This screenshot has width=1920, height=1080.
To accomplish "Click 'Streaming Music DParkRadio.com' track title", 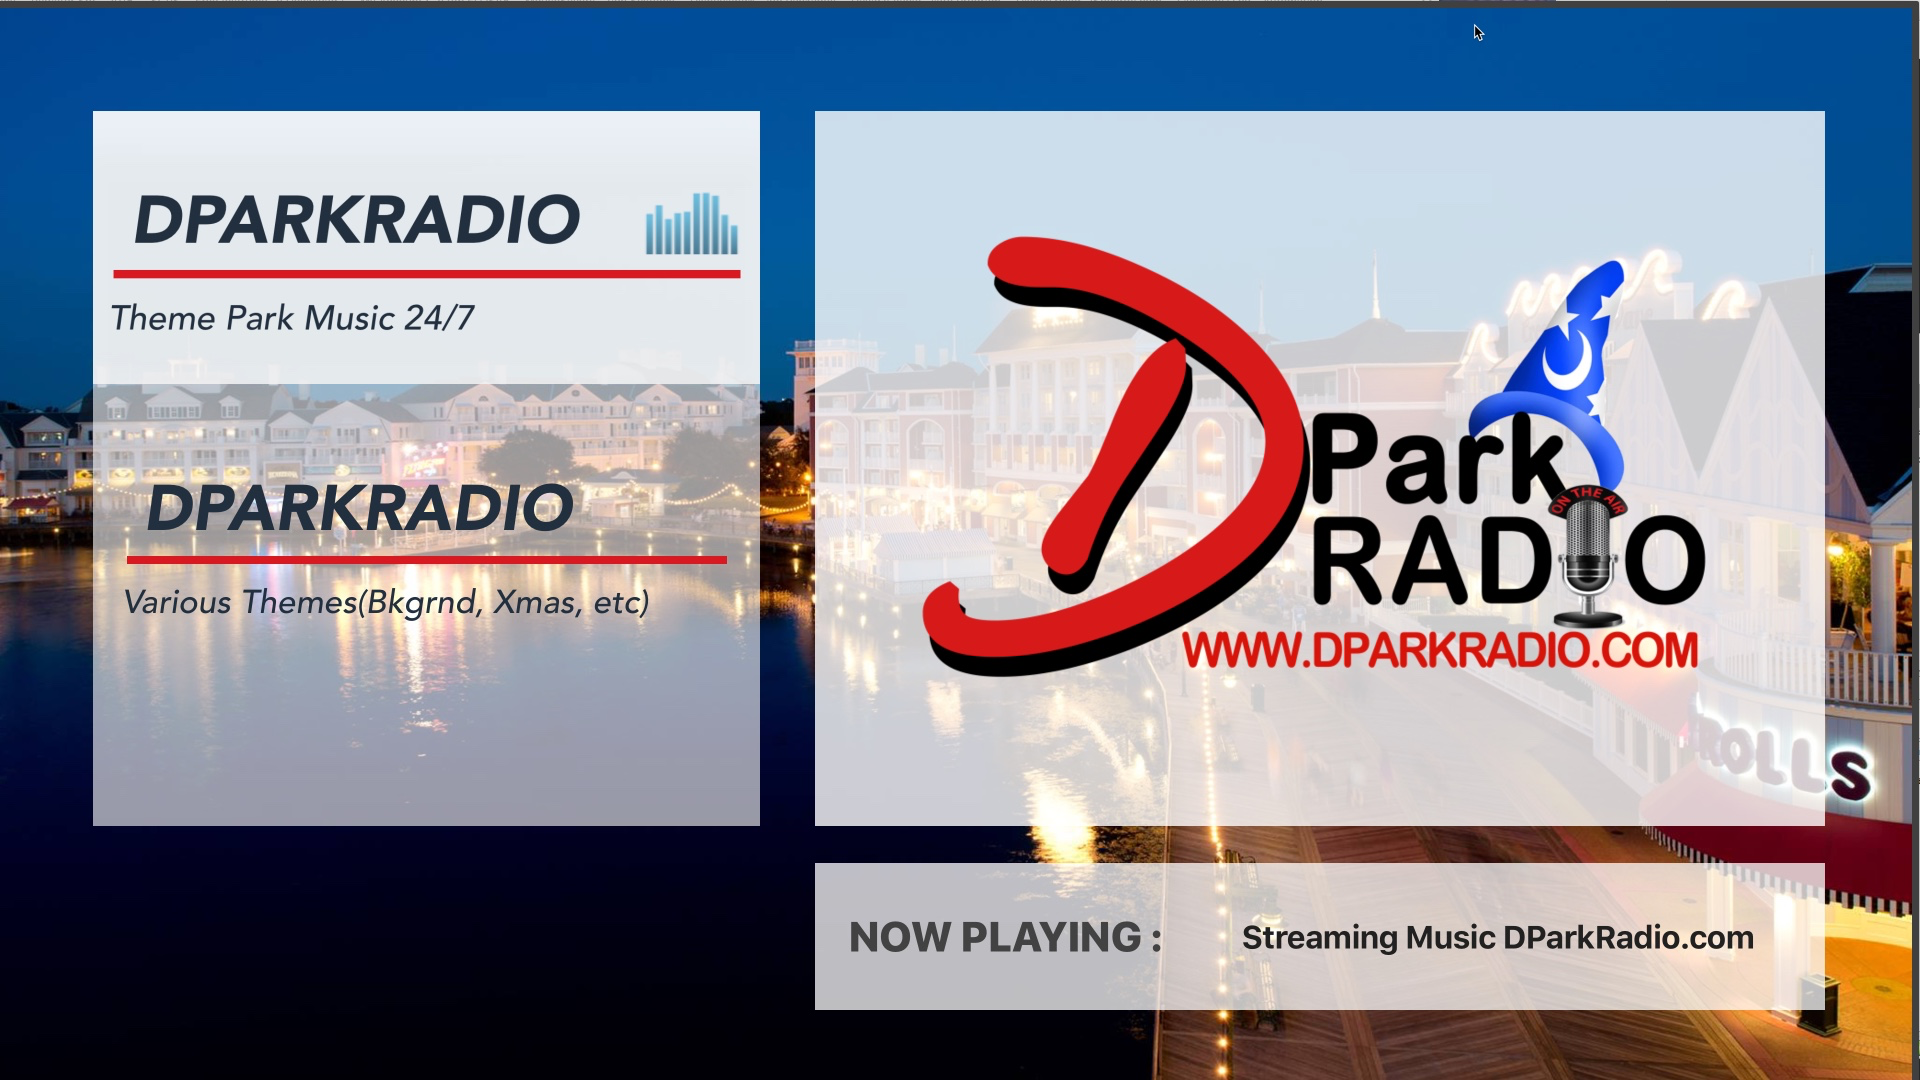I will coord(1497,938).
